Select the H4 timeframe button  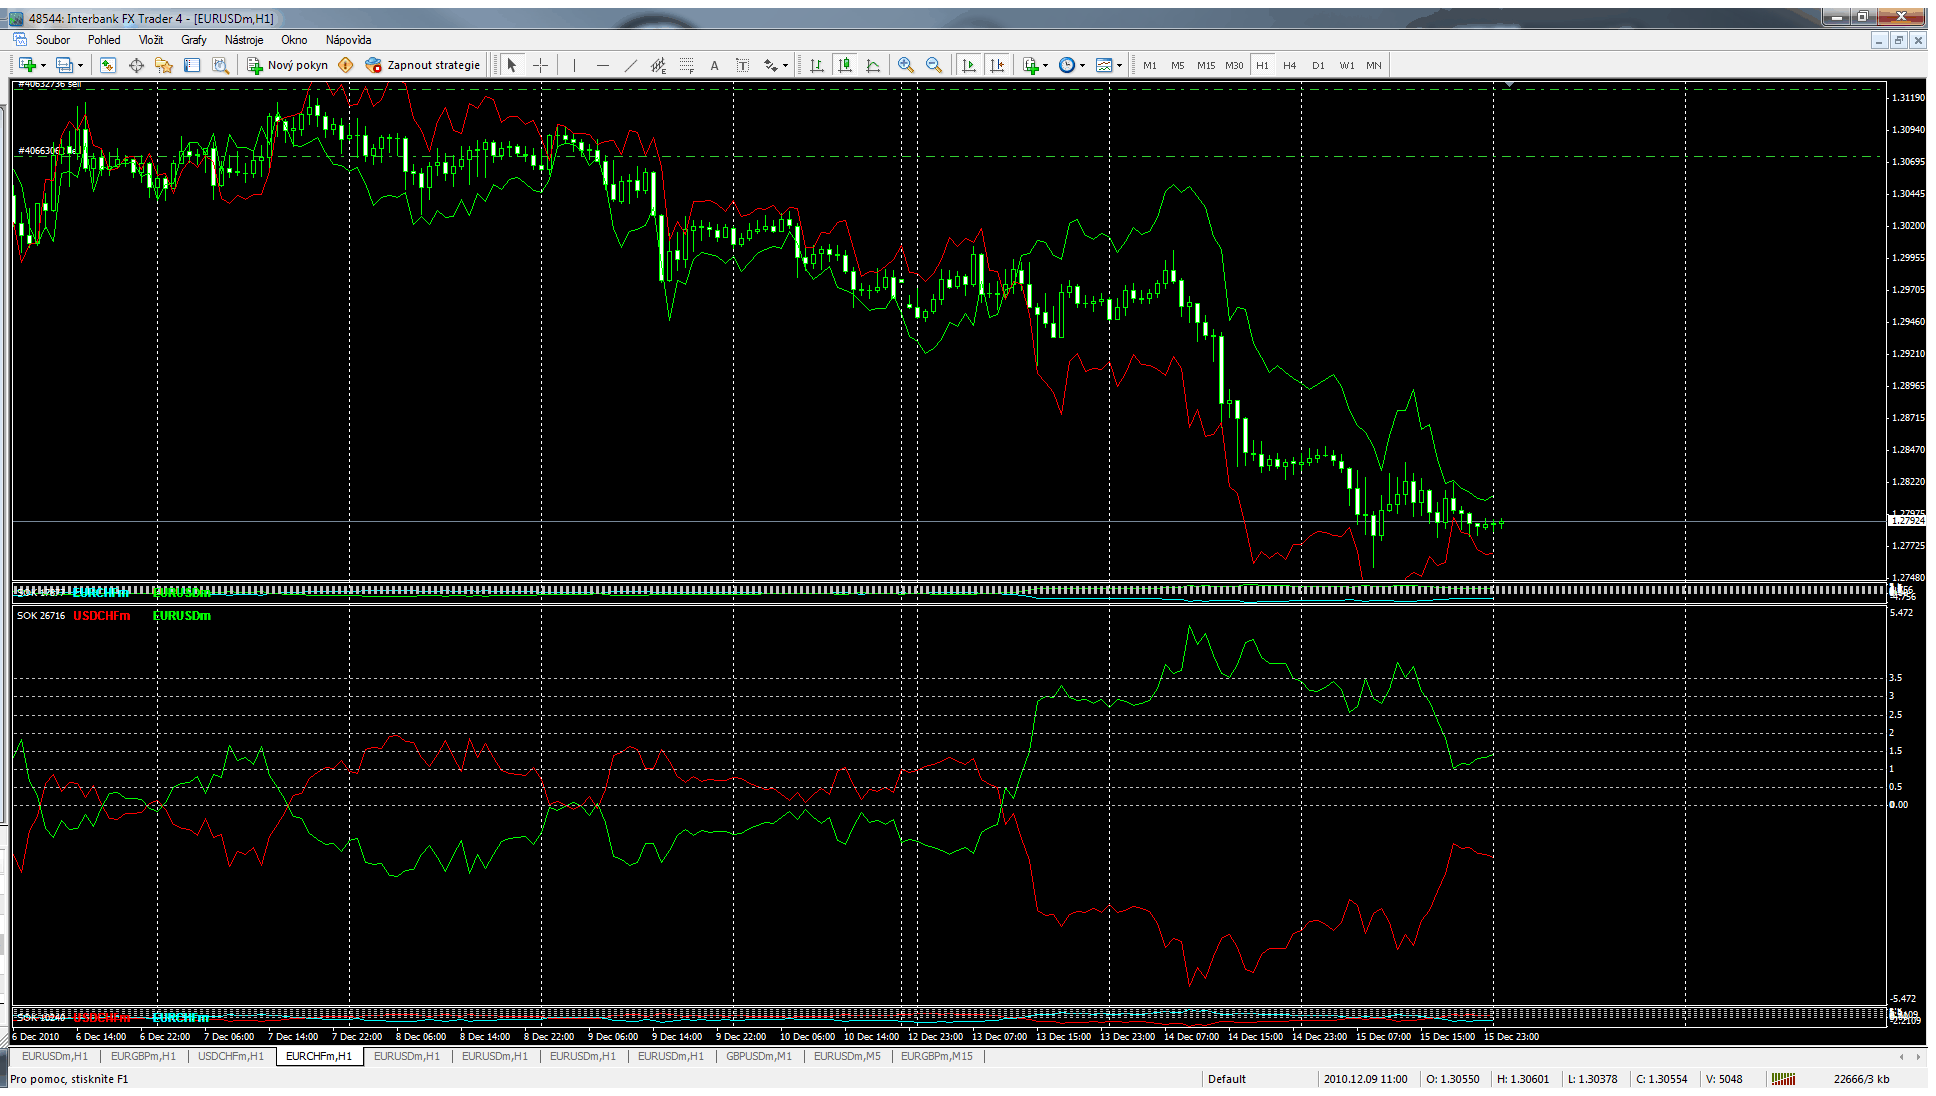pyautogui.click(x=1290, y=65)
